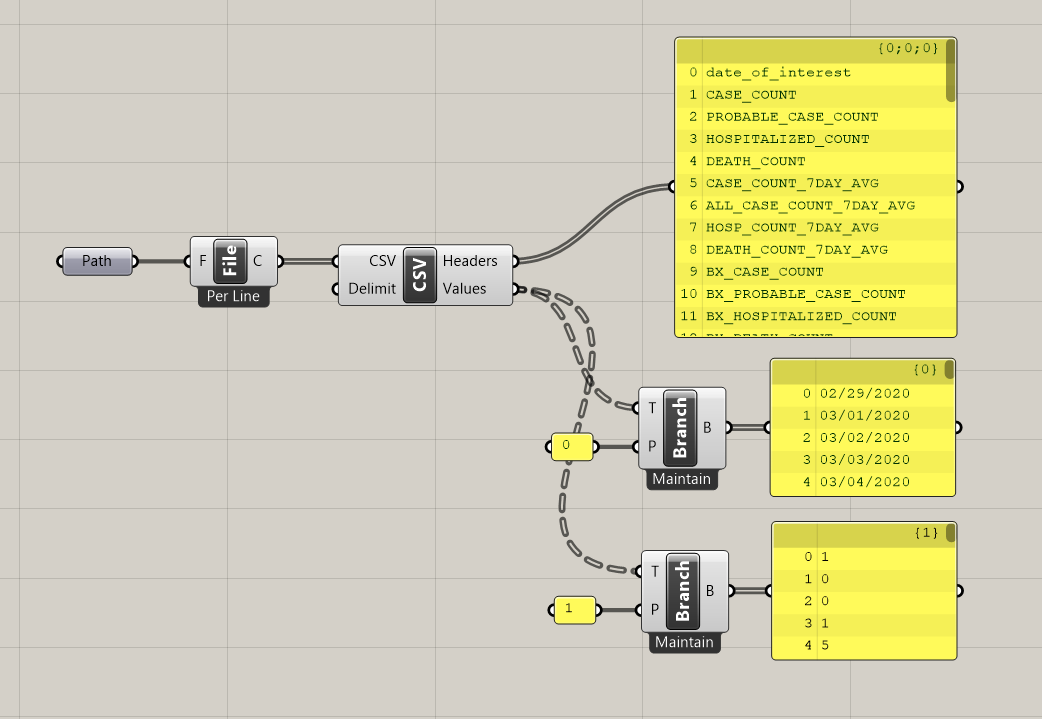Toggle the Per Line option under the File component
This screenshot has height=719, width=1042.
tap(232, 296)
